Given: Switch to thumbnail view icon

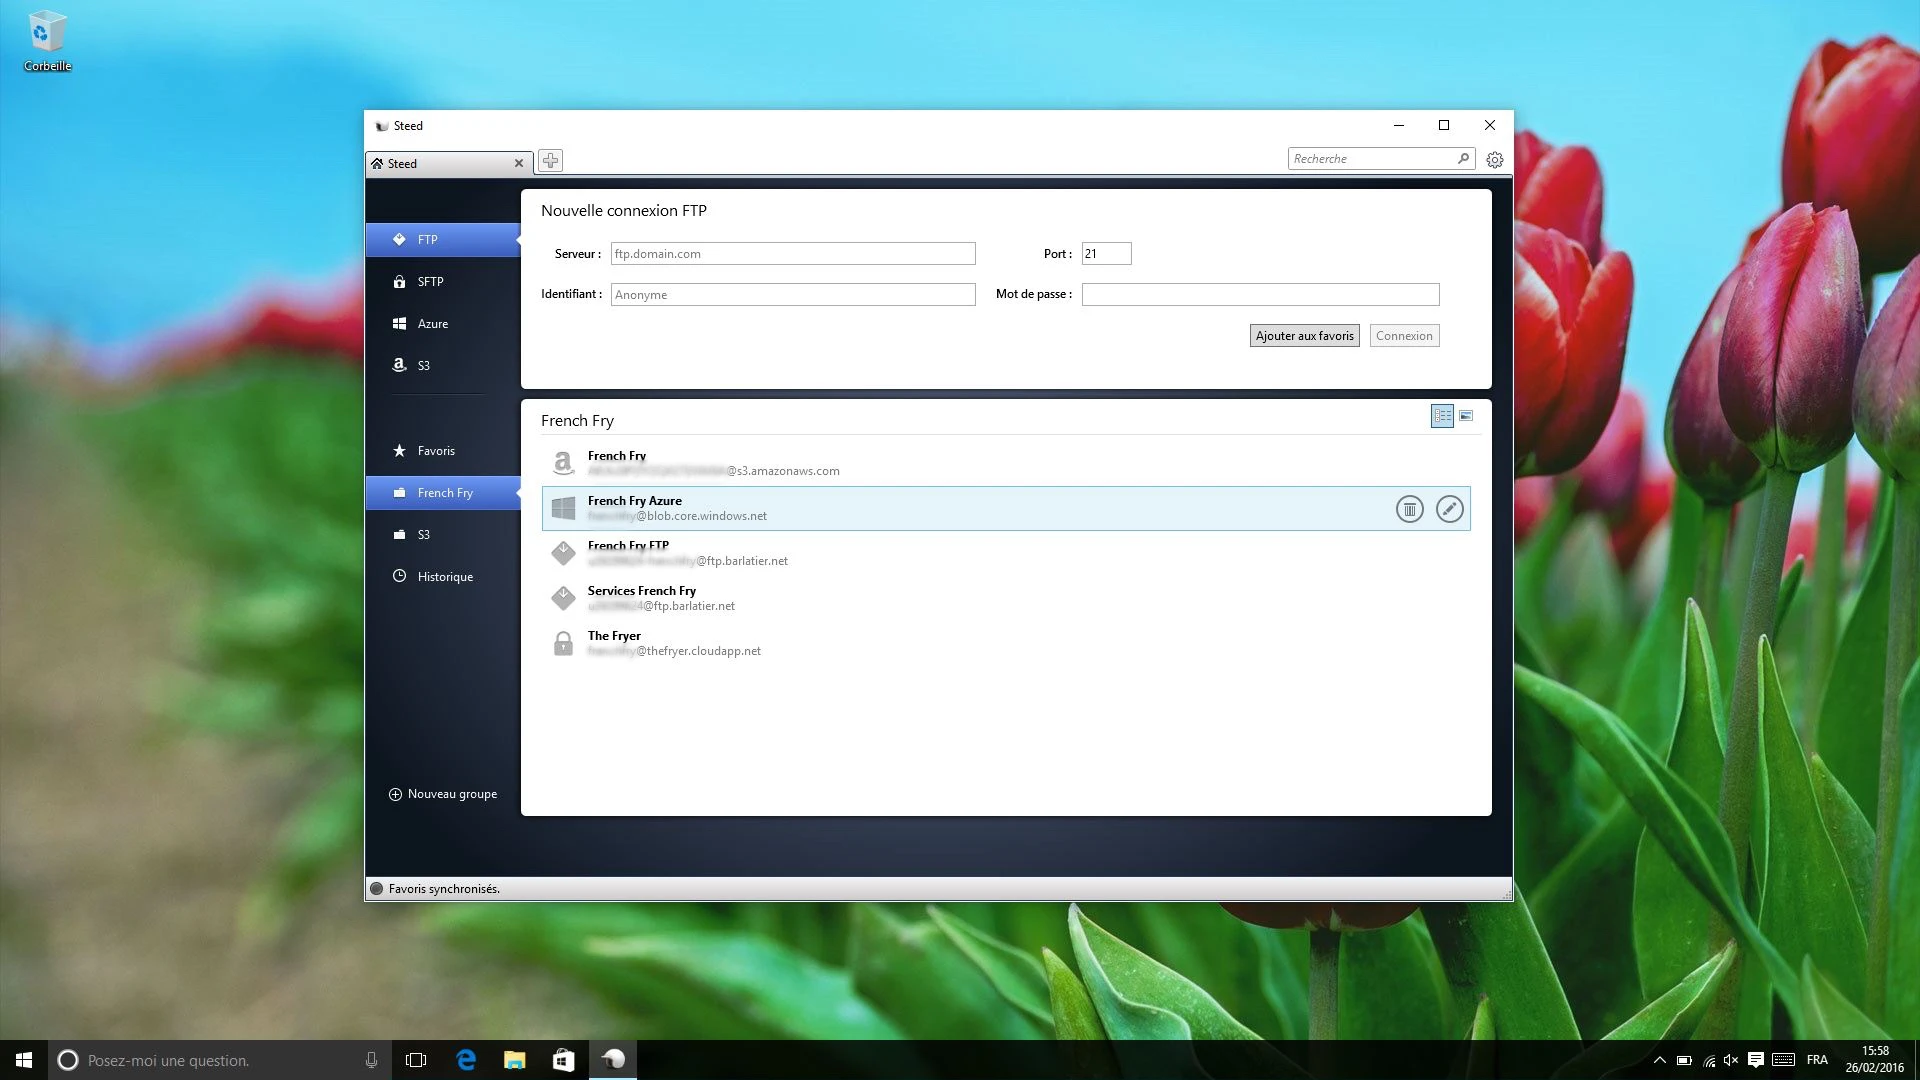Looking at the screenshot, I should [x=1466, y=416].
